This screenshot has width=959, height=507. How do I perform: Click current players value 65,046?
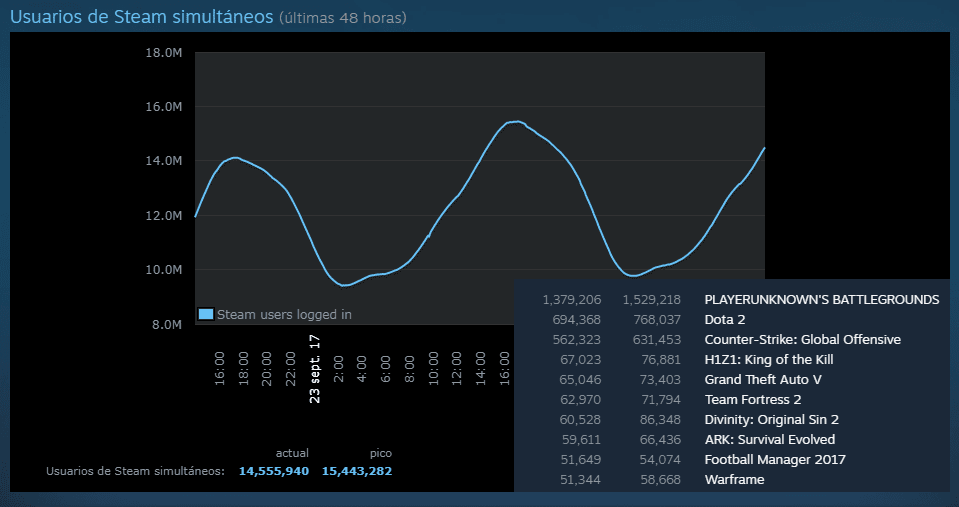coord(580,380)
